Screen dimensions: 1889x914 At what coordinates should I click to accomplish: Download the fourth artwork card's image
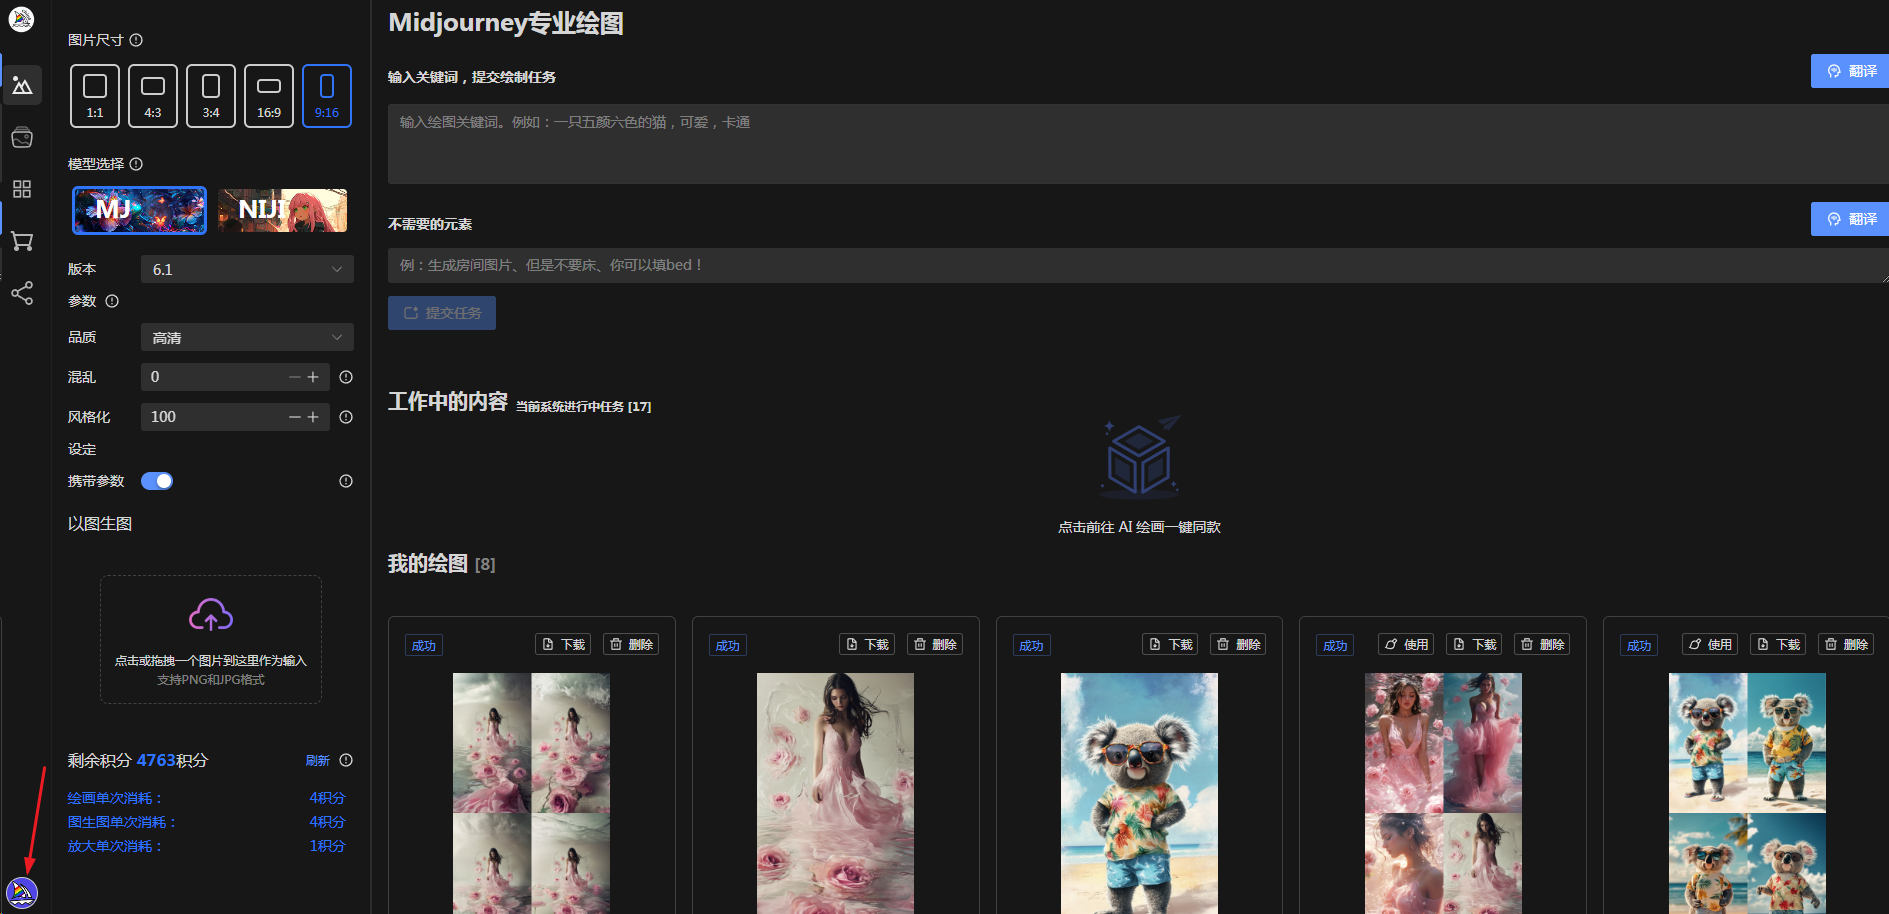click(x=1474, y=645)
